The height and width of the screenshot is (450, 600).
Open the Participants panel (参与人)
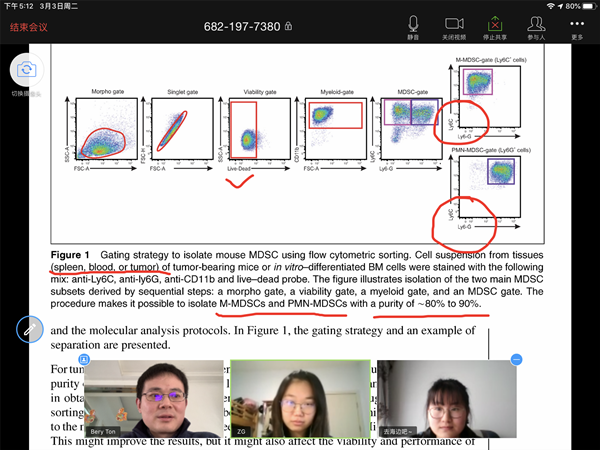536,26
